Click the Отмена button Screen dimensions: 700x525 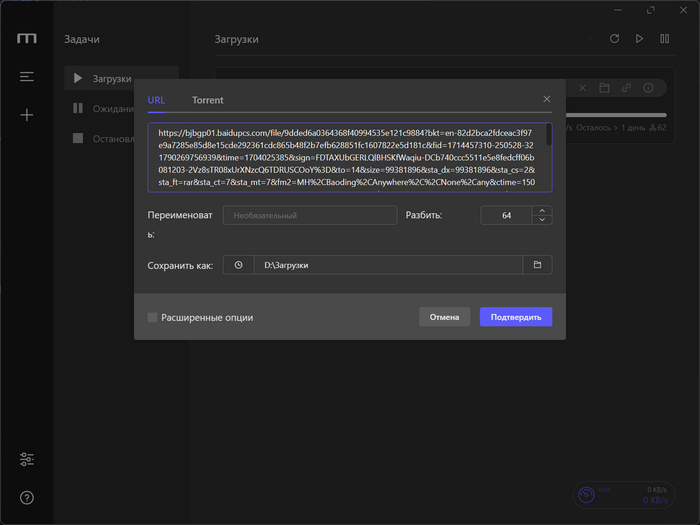[x=444, y=317]
